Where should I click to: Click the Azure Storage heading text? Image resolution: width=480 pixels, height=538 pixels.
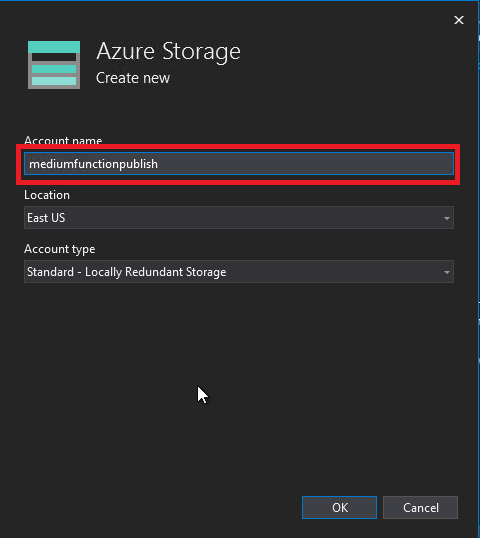click(168, 52)
